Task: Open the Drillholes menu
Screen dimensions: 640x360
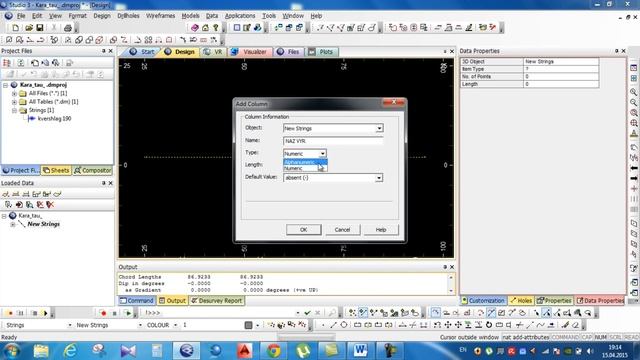Action: [x=128, y=16]
